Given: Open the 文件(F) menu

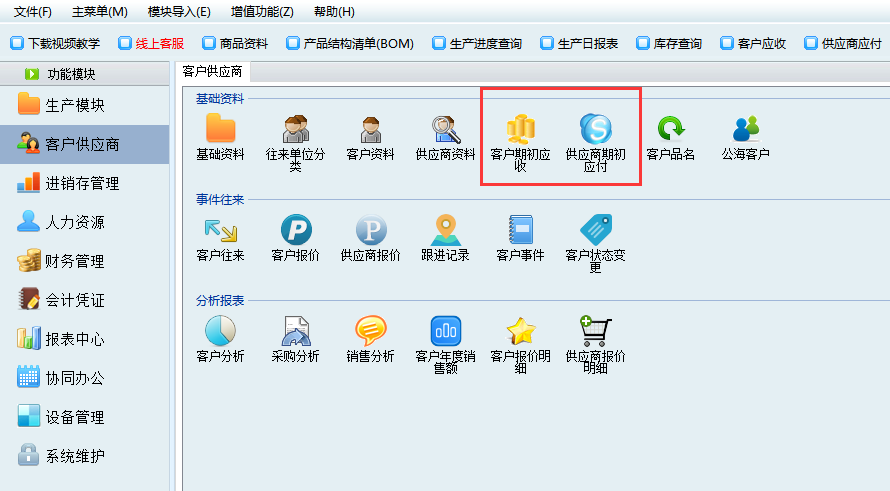Looking at the screenshot, I should (33, 12).
